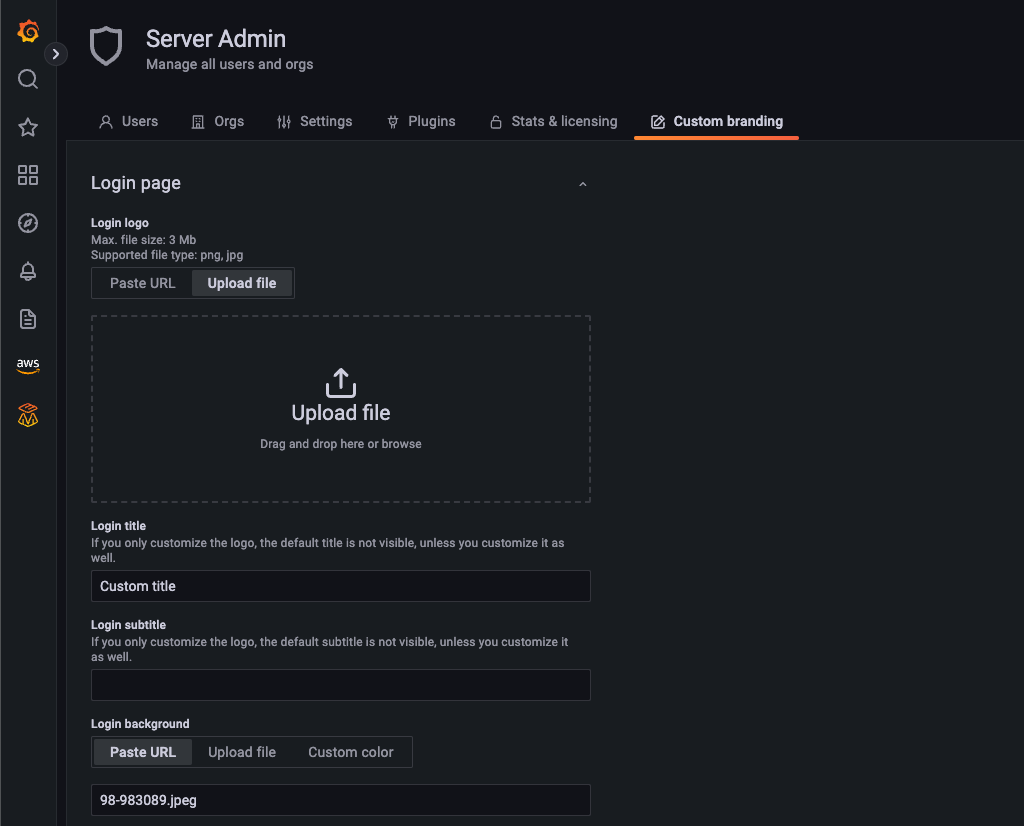The width and height of the screenshot is (1024, 826).
Task: Click the orange plugin icon below AWS
Action: click(27, 414)
